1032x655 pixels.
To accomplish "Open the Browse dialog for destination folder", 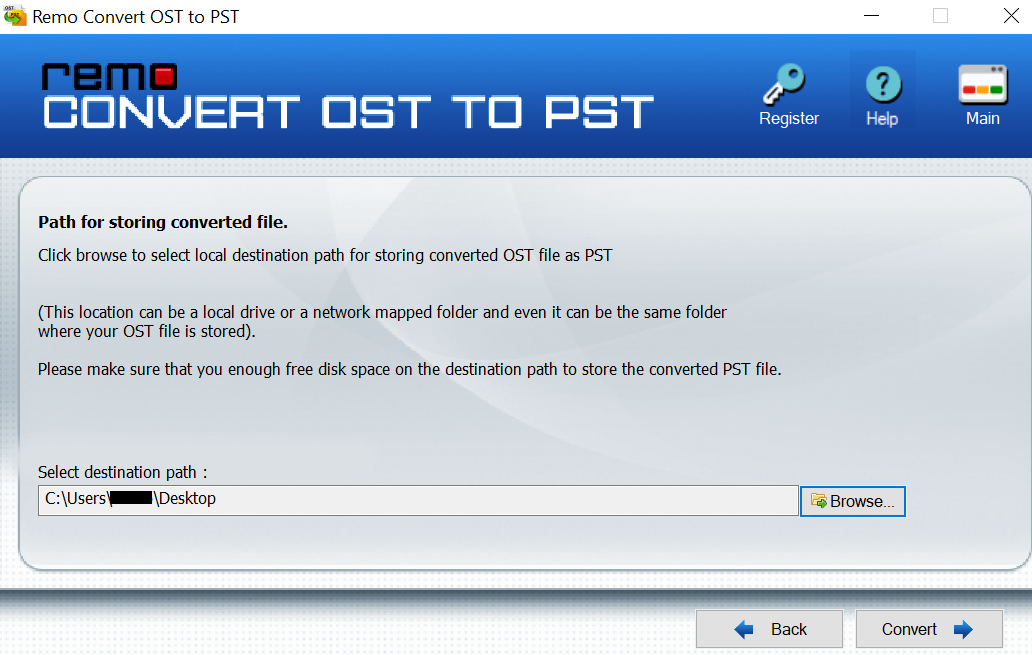I will [852, 500].
